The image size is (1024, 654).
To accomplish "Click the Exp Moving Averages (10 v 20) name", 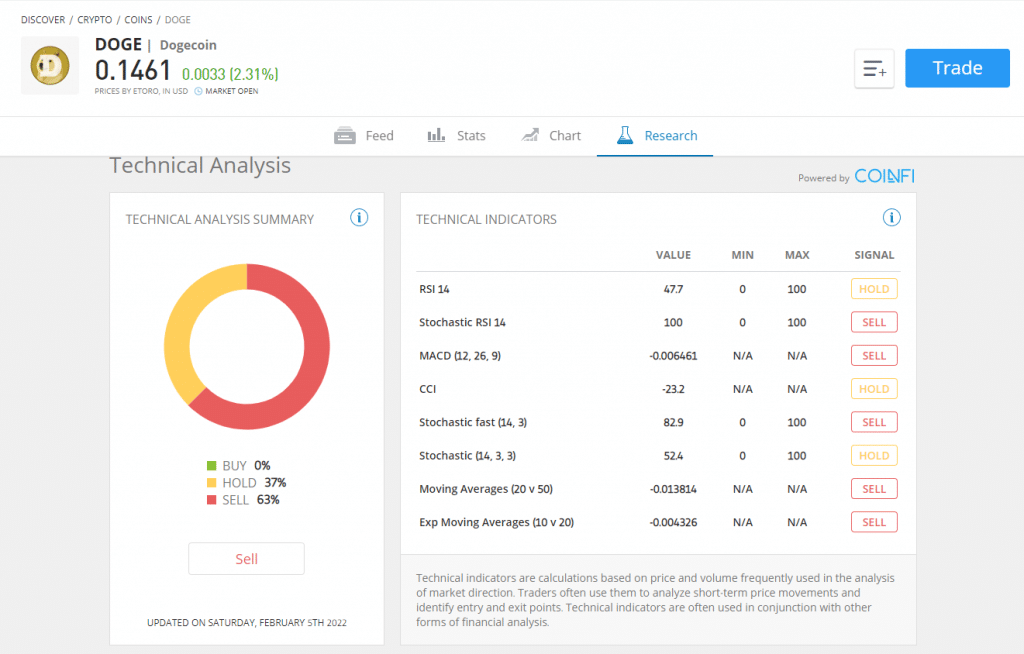I will click(496, 522).
